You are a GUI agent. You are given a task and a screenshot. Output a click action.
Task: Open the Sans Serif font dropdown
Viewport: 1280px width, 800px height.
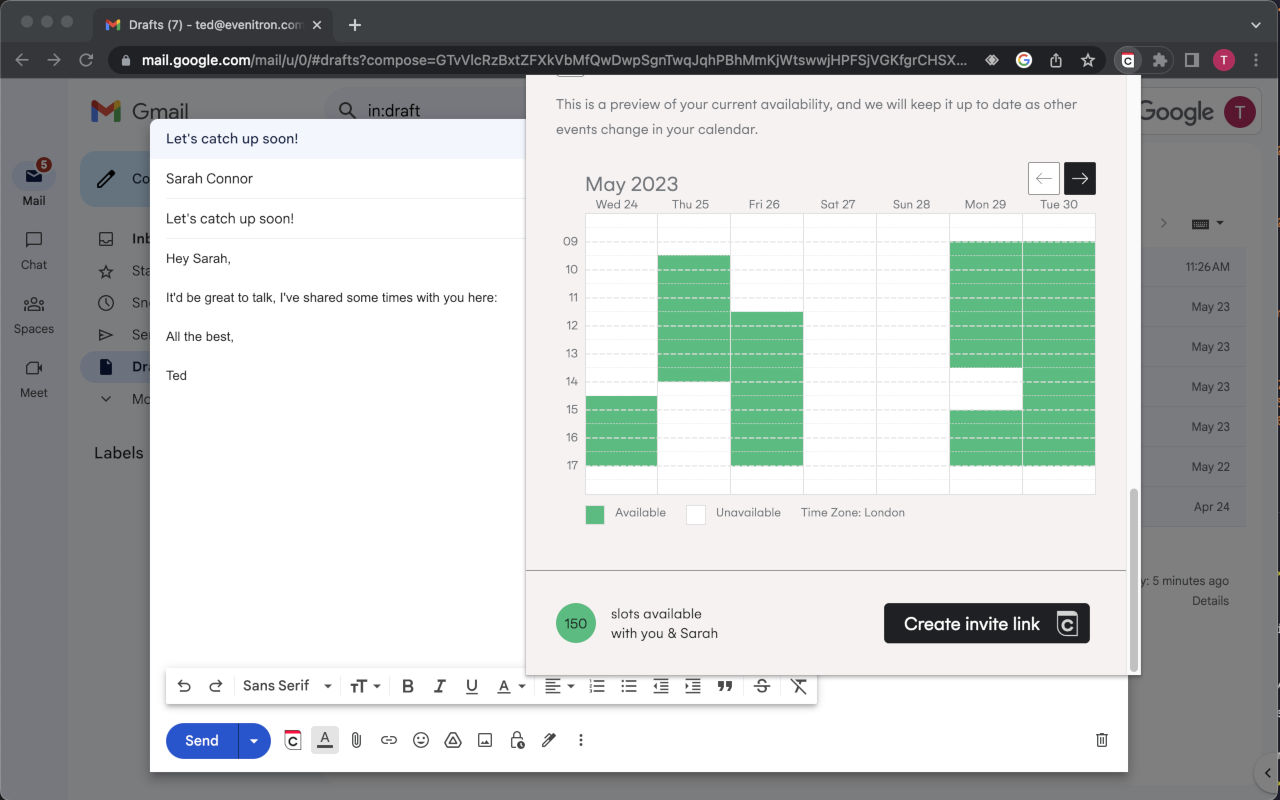click(x=288, y=686)
